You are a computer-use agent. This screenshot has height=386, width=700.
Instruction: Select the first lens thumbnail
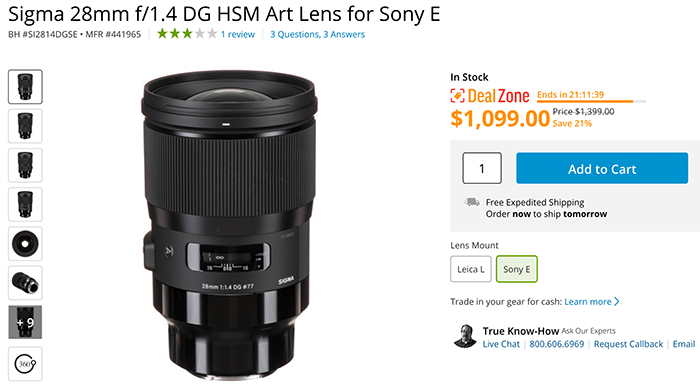tap(25, 87)
